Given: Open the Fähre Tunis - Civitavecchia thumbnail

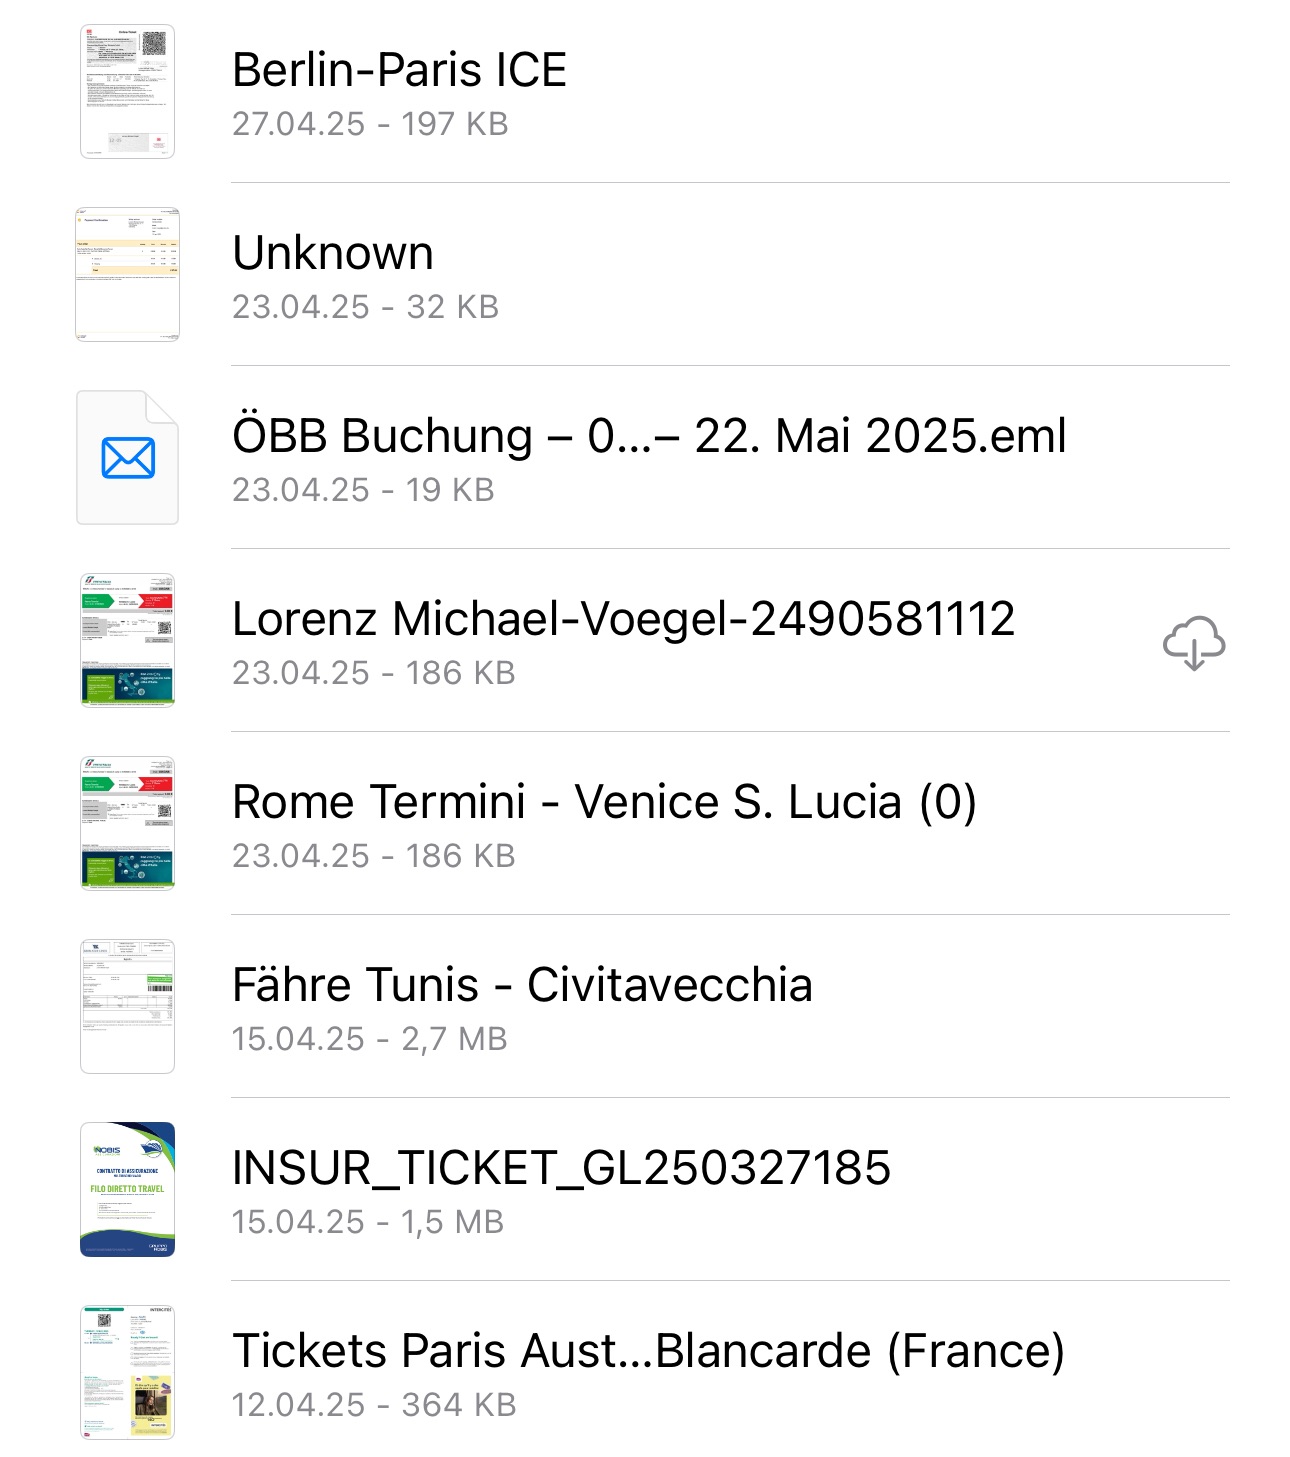Looking at the screenshot, I should [x=128, y=1007].
